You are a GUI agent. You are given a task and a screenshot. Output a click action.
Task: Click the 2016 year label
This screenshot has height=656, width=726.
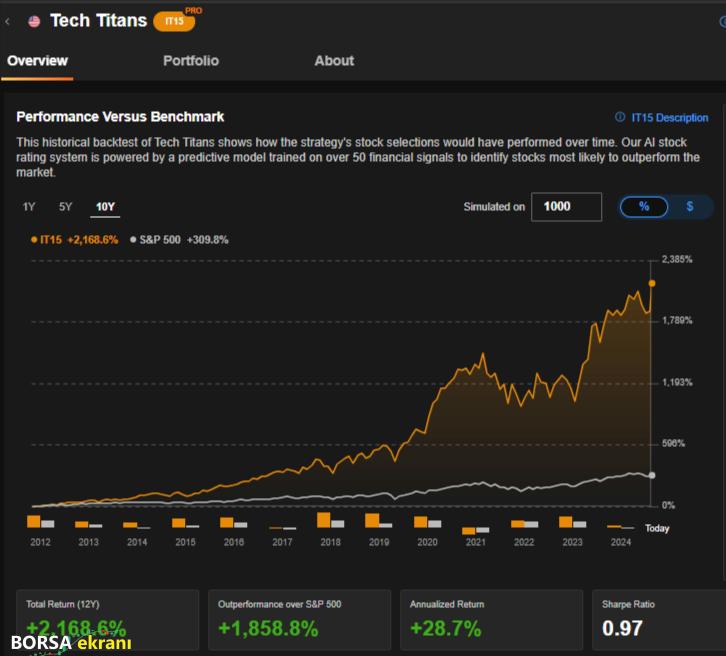234,542
